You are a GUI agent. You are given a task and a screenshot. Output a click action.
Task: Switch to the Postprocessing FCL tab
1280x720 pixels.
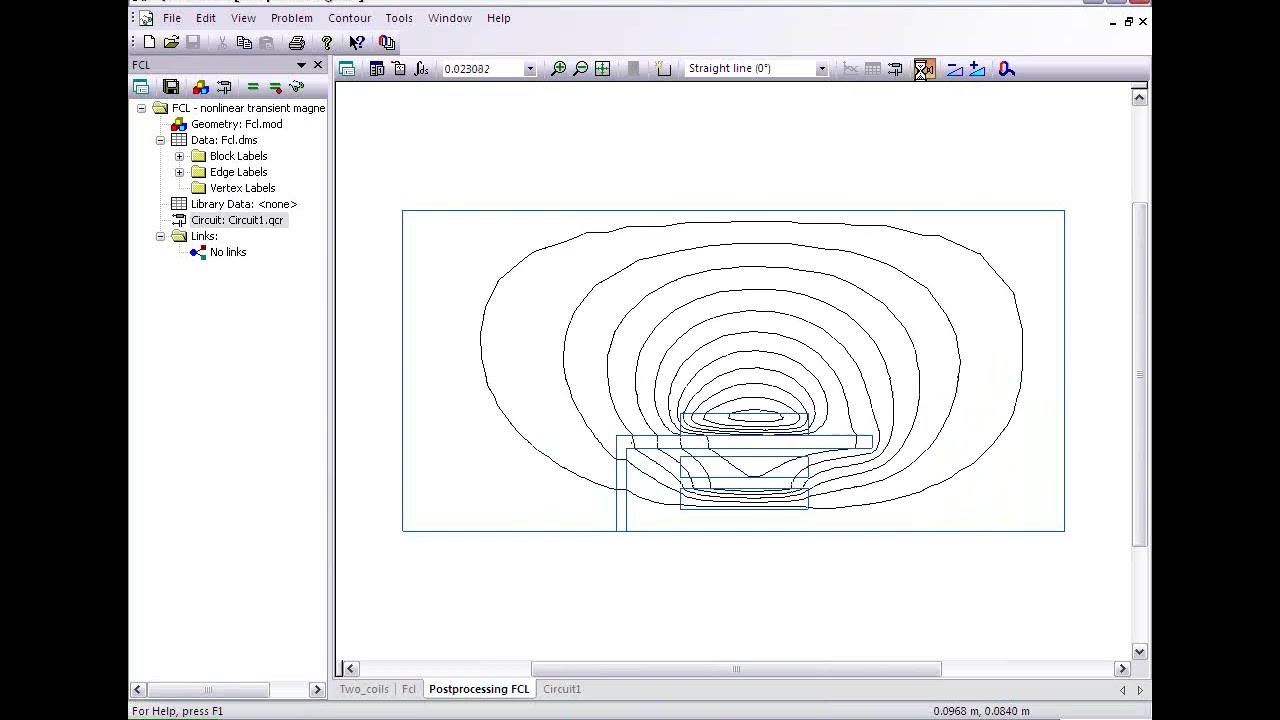tap(479, 689)
